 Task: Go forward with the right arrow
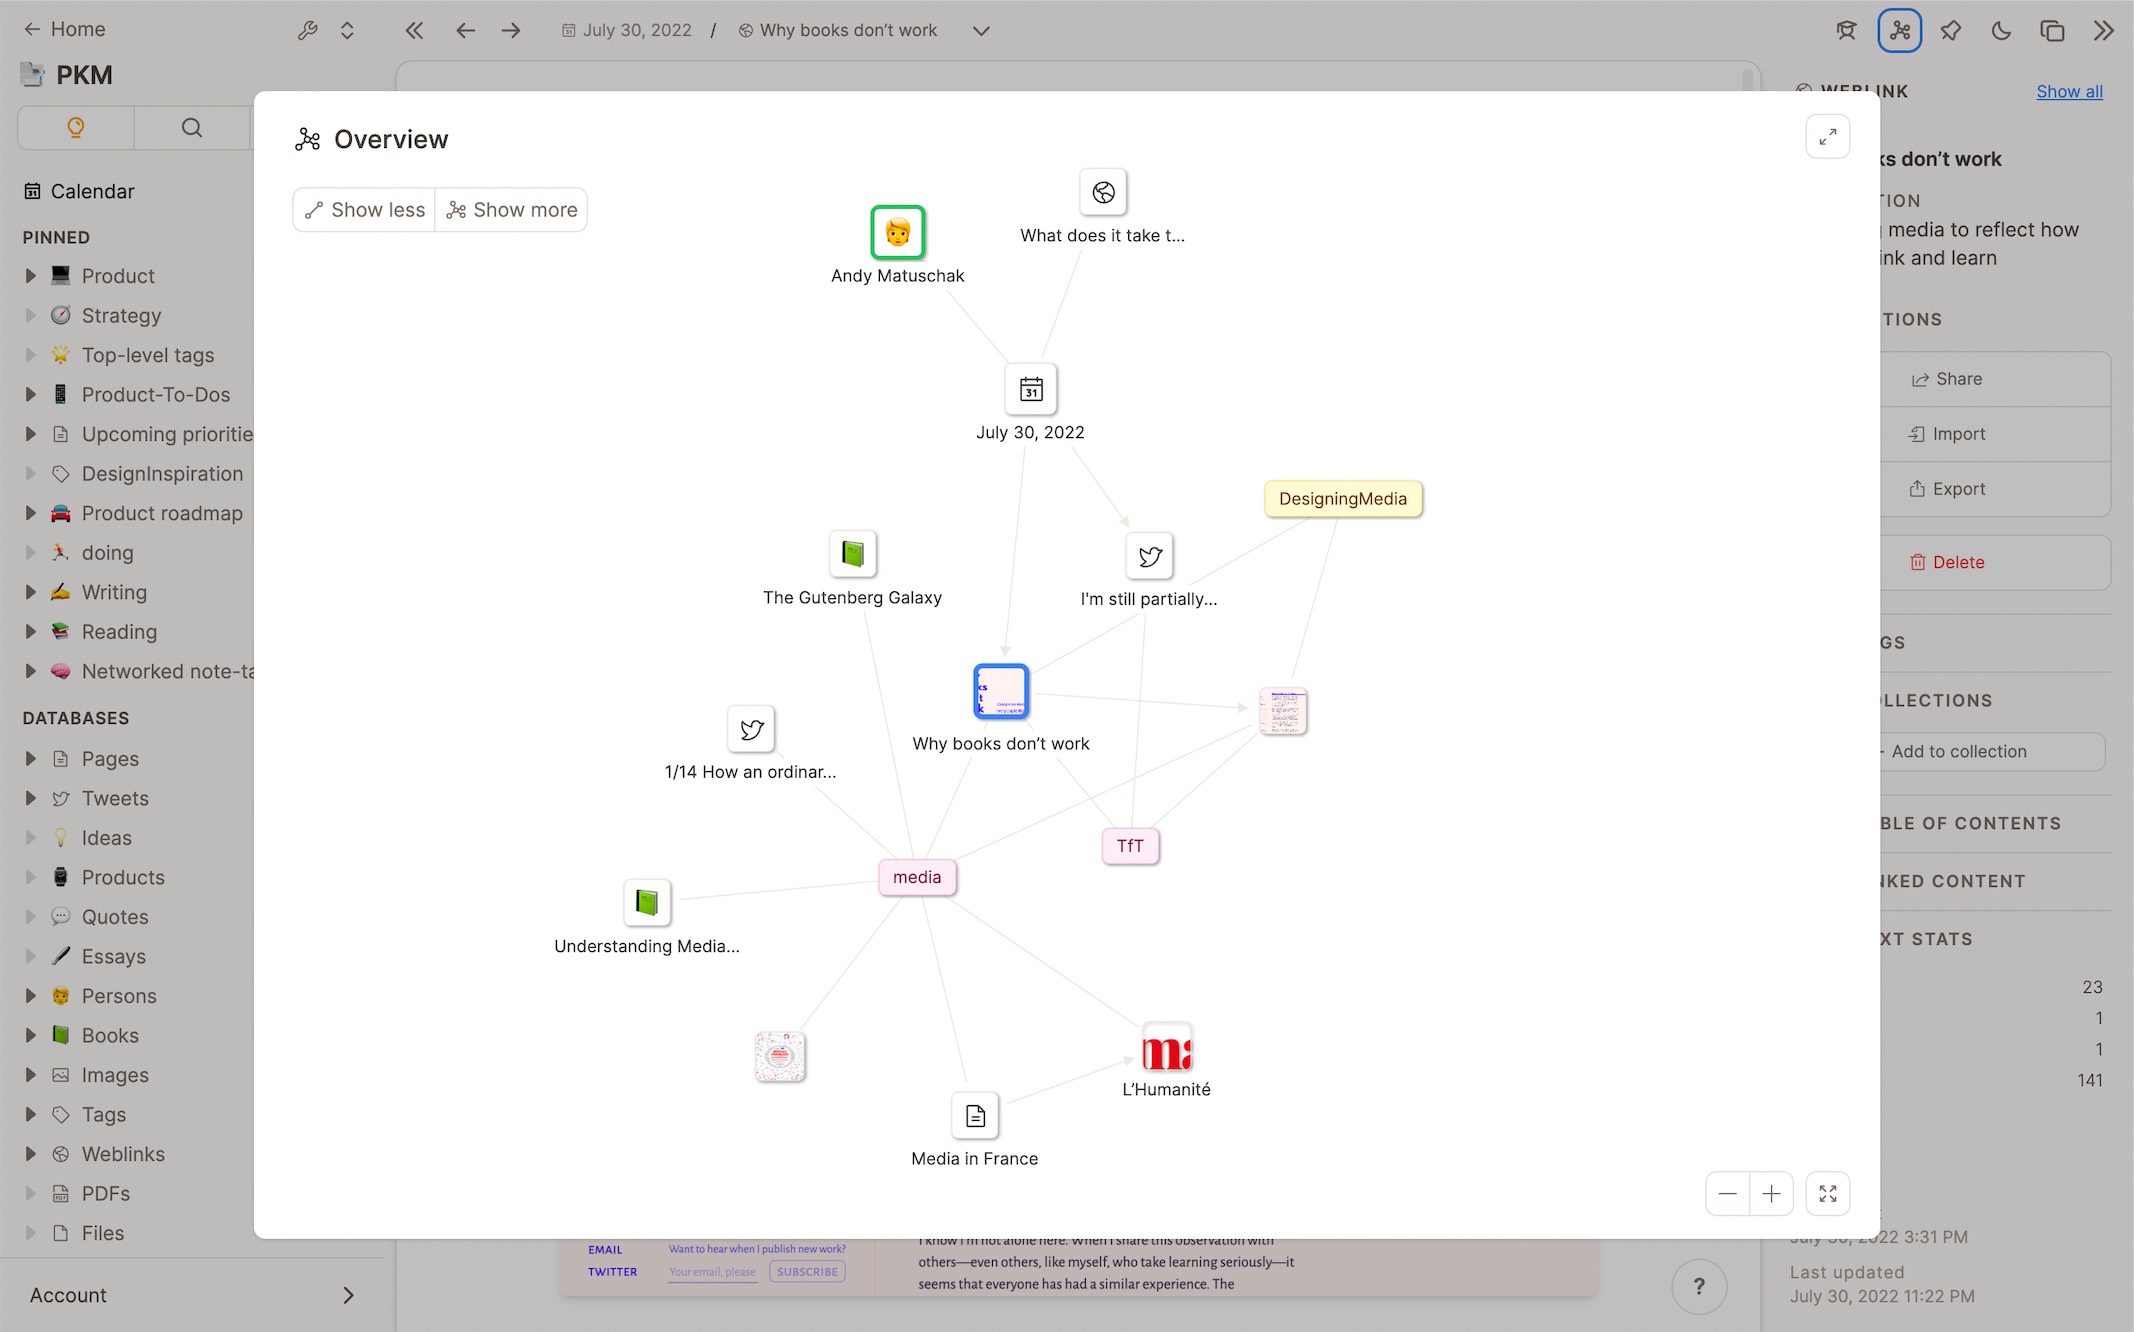(x=511, y=30)
